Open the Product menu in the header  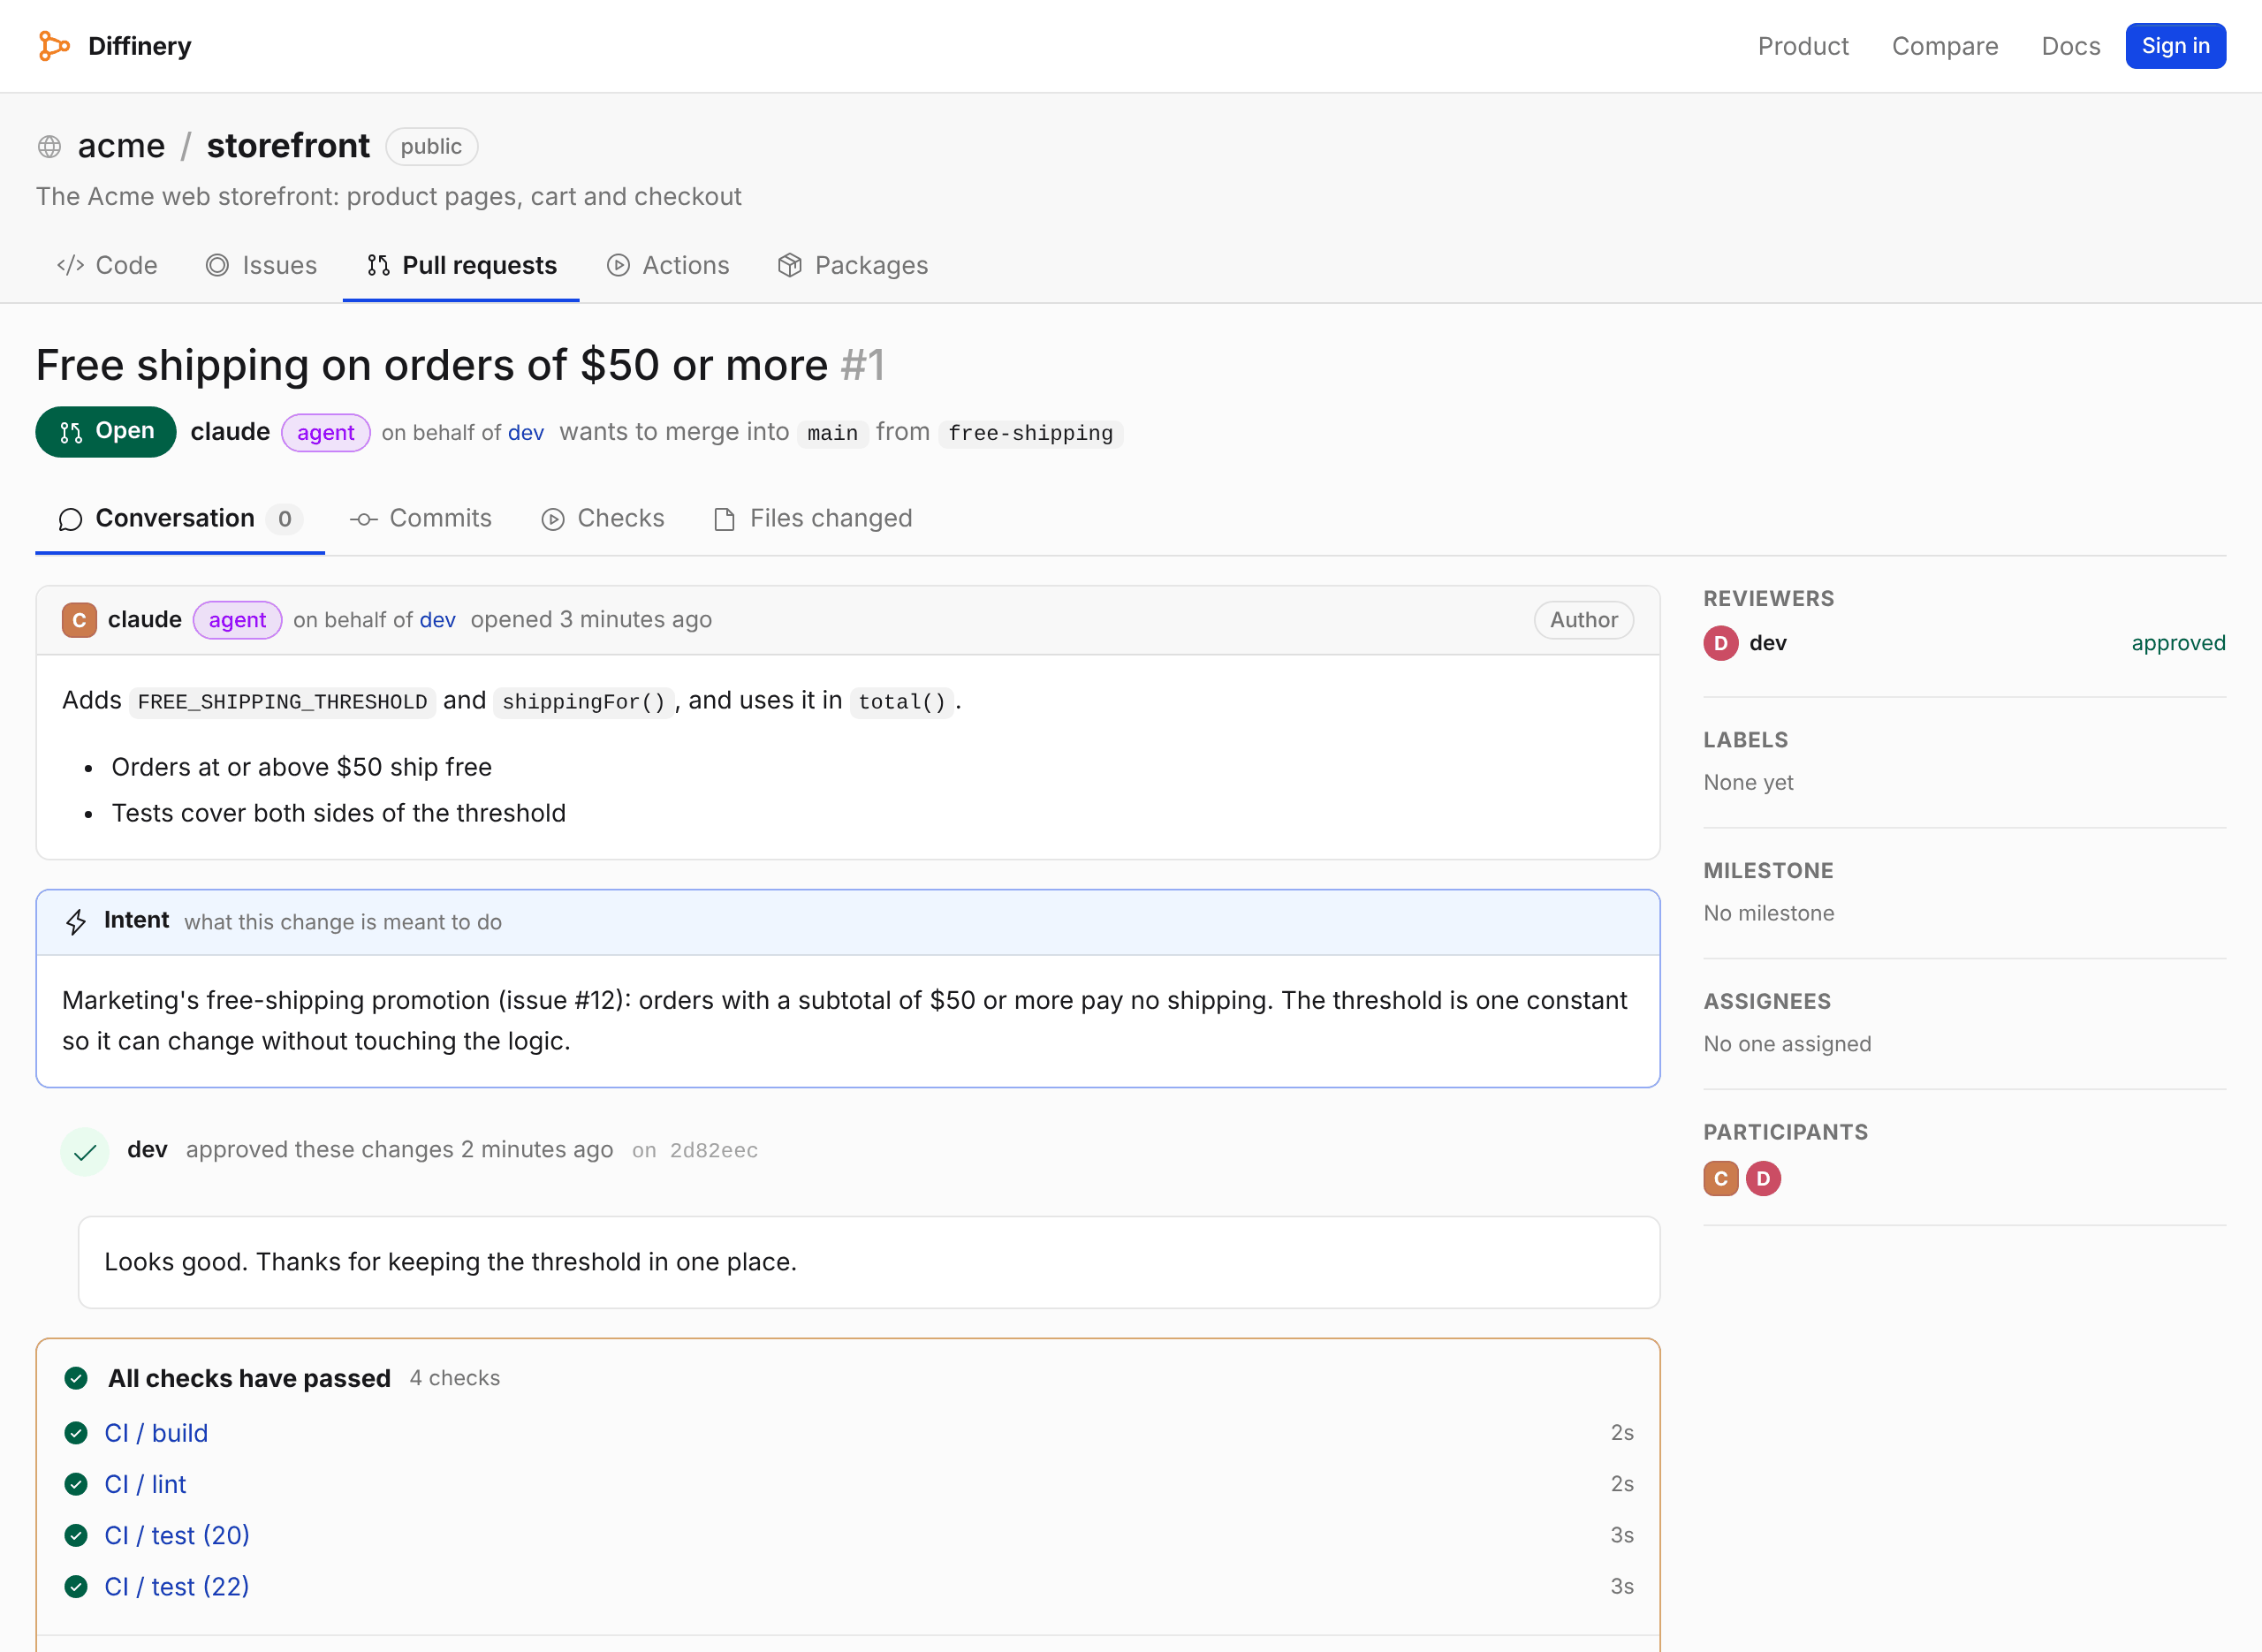pyautogui.click(x=1803, y=46)
